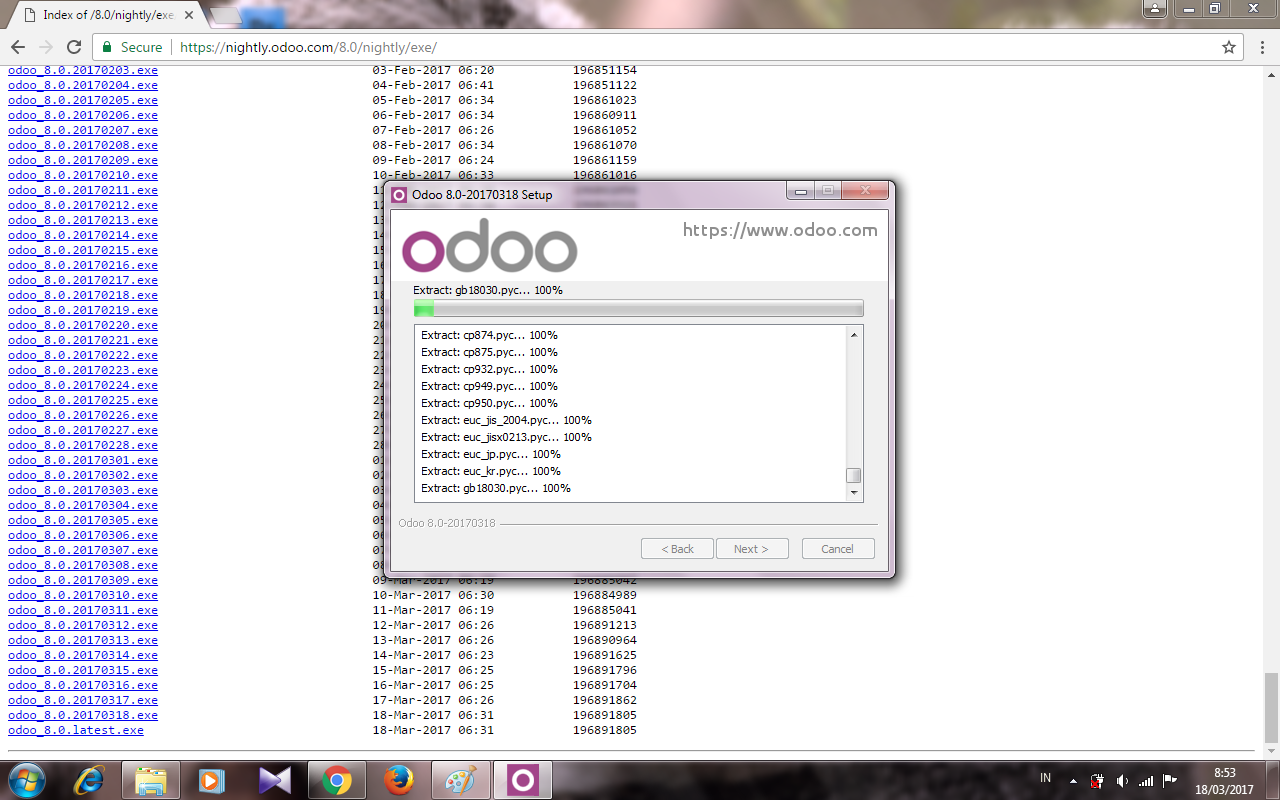Open the Start menu
Screen dimensions: 1280x800
coord(26,780)
